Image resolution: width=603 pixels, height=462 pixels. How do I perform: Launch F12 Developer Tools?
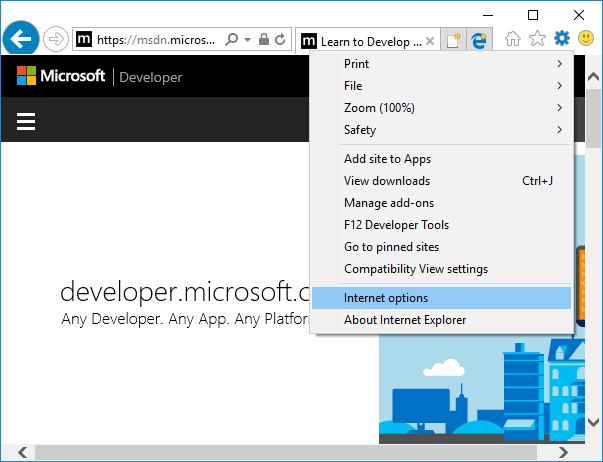pos(441,225)
